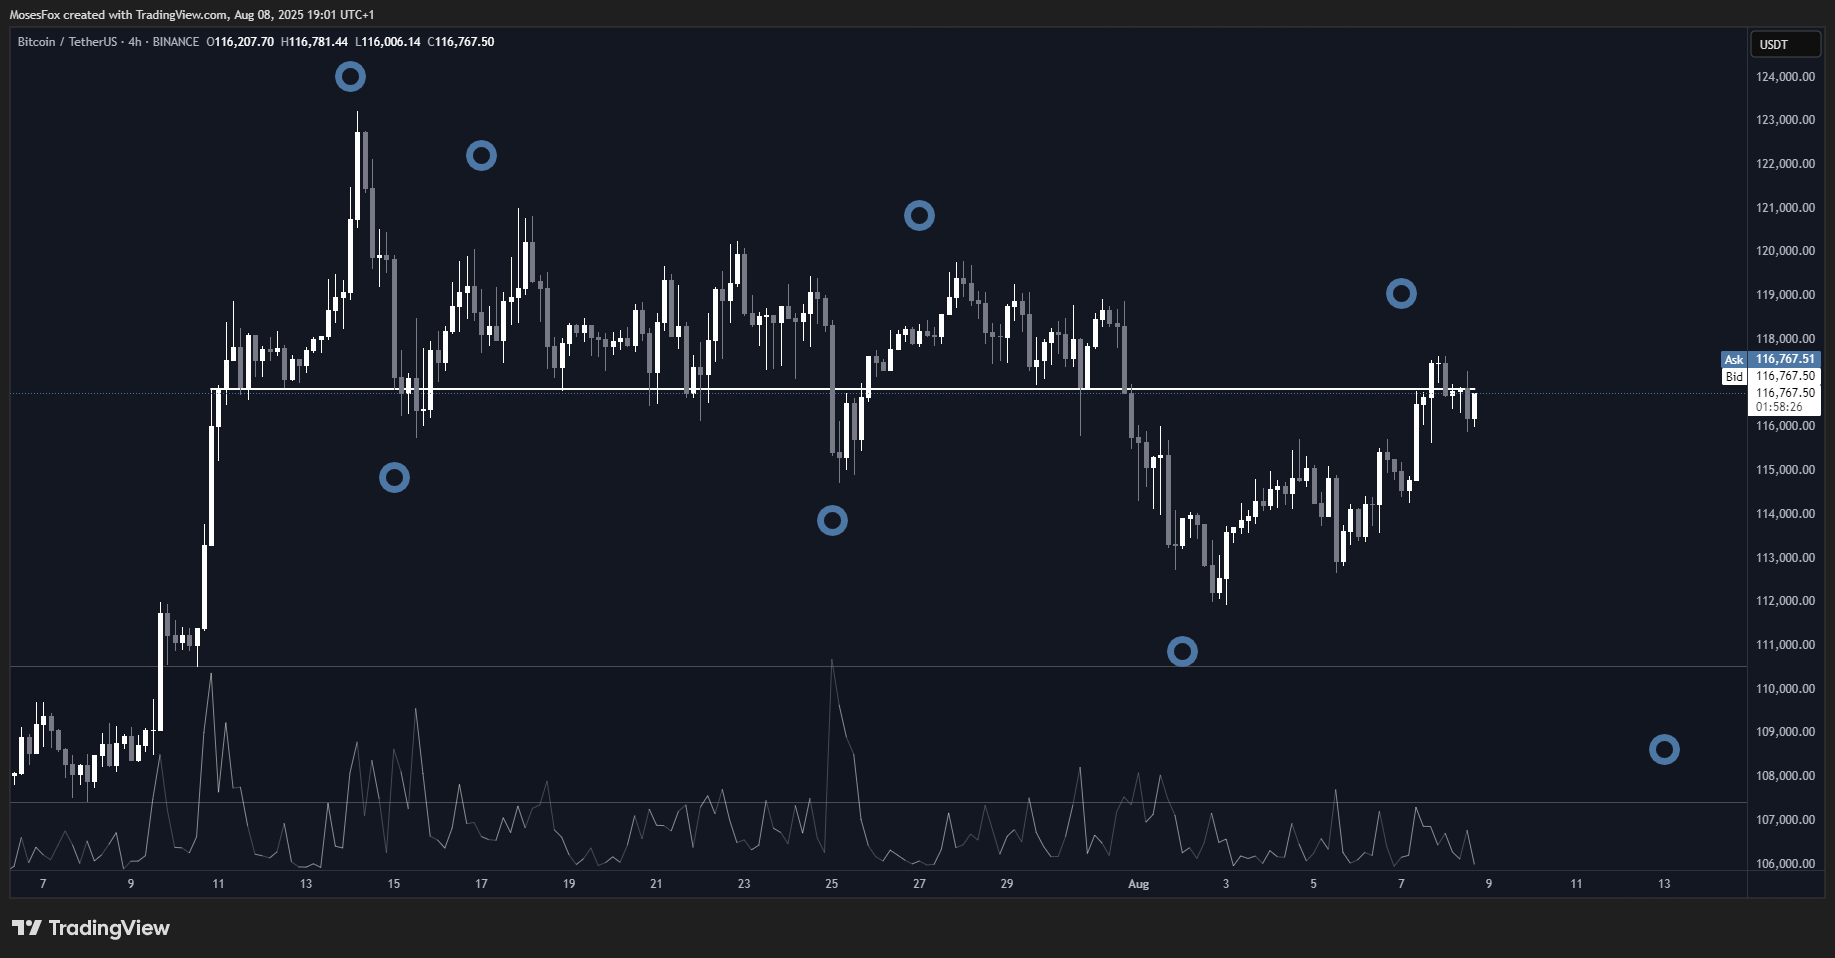Click the white Bid price label
This screenshot has width=1835, height=958.
tap(1733, 376)
